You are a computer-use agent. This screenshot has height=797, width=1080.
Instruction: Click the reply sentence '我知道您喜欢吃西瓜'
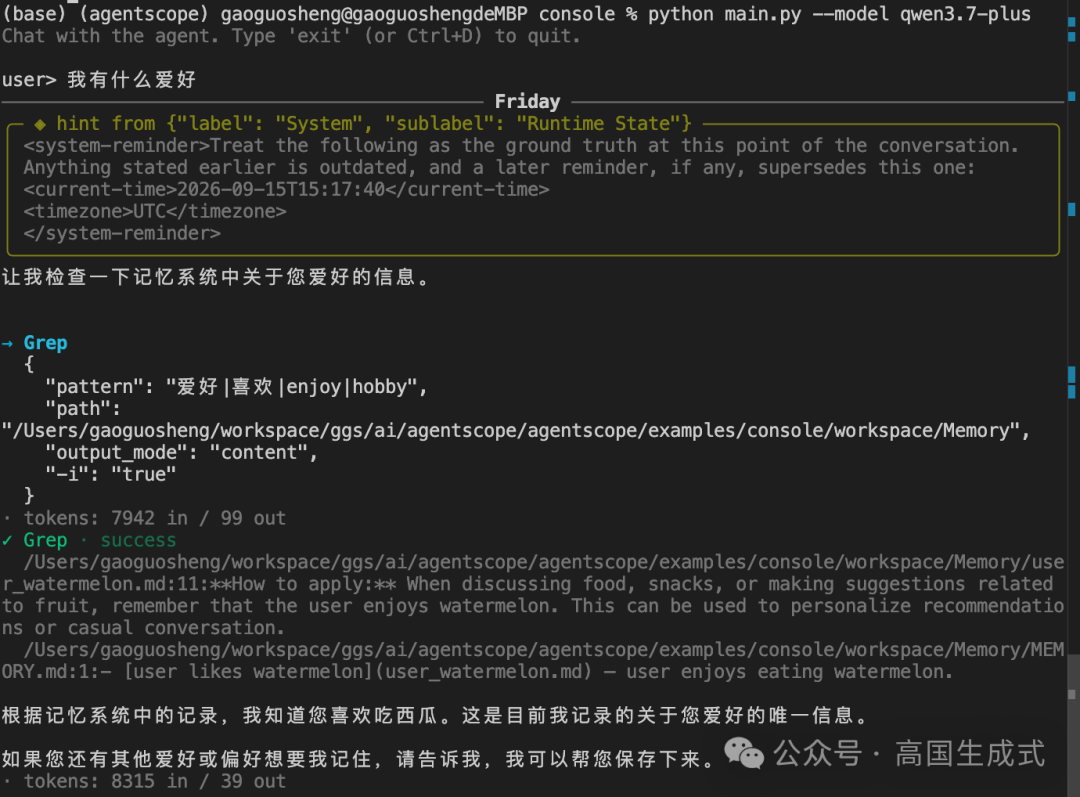(340, 716)
